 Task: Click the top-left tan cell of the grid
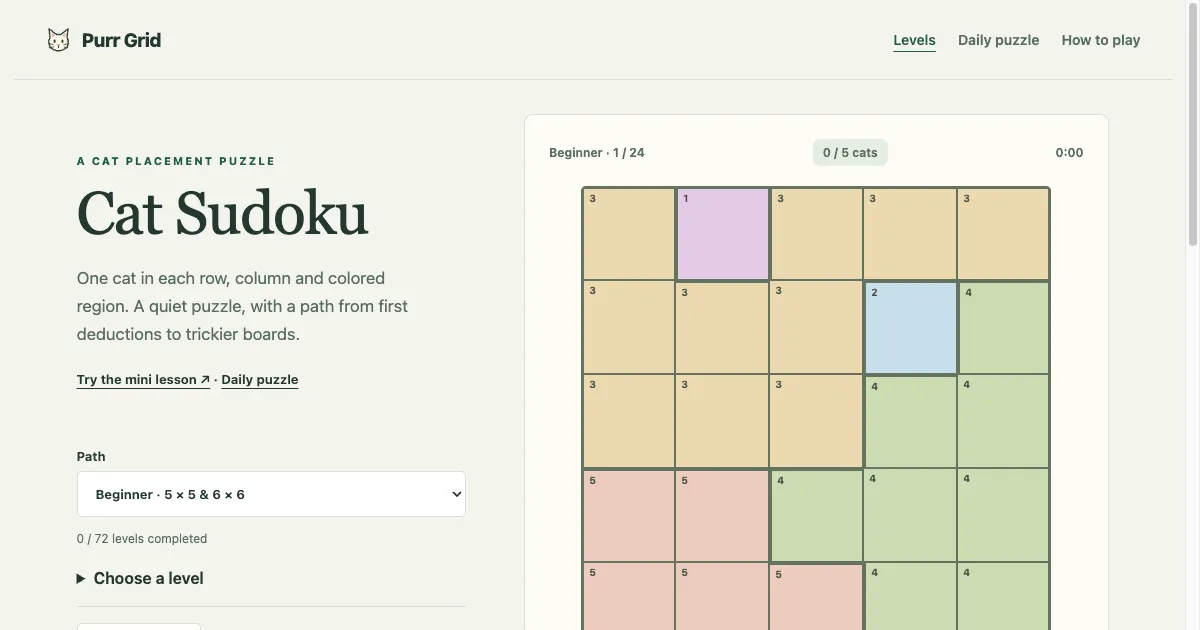tap(629, 234)
